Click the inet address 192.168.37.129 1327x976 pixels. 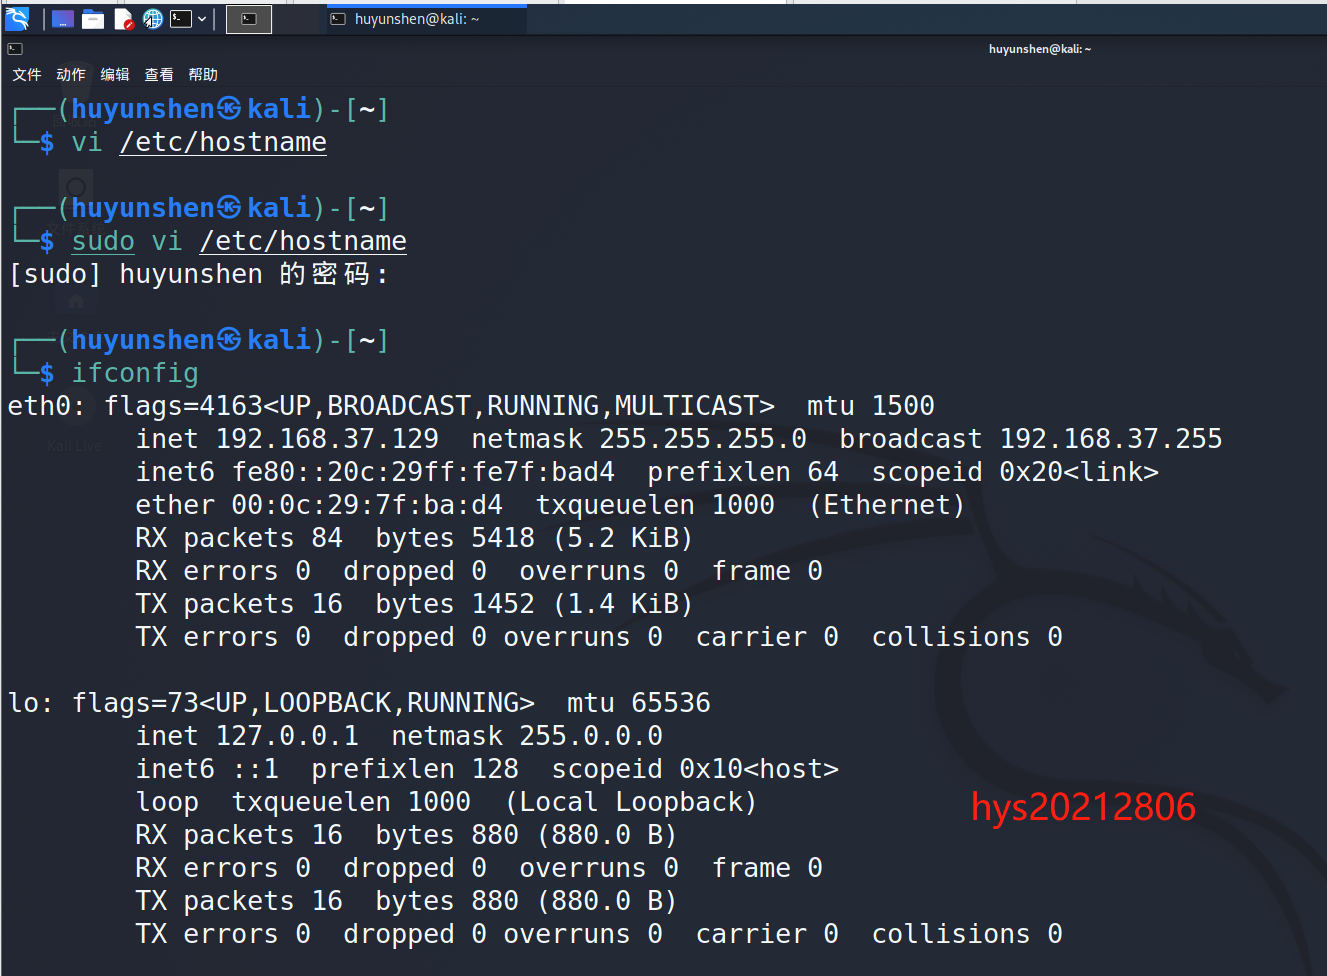327,439
